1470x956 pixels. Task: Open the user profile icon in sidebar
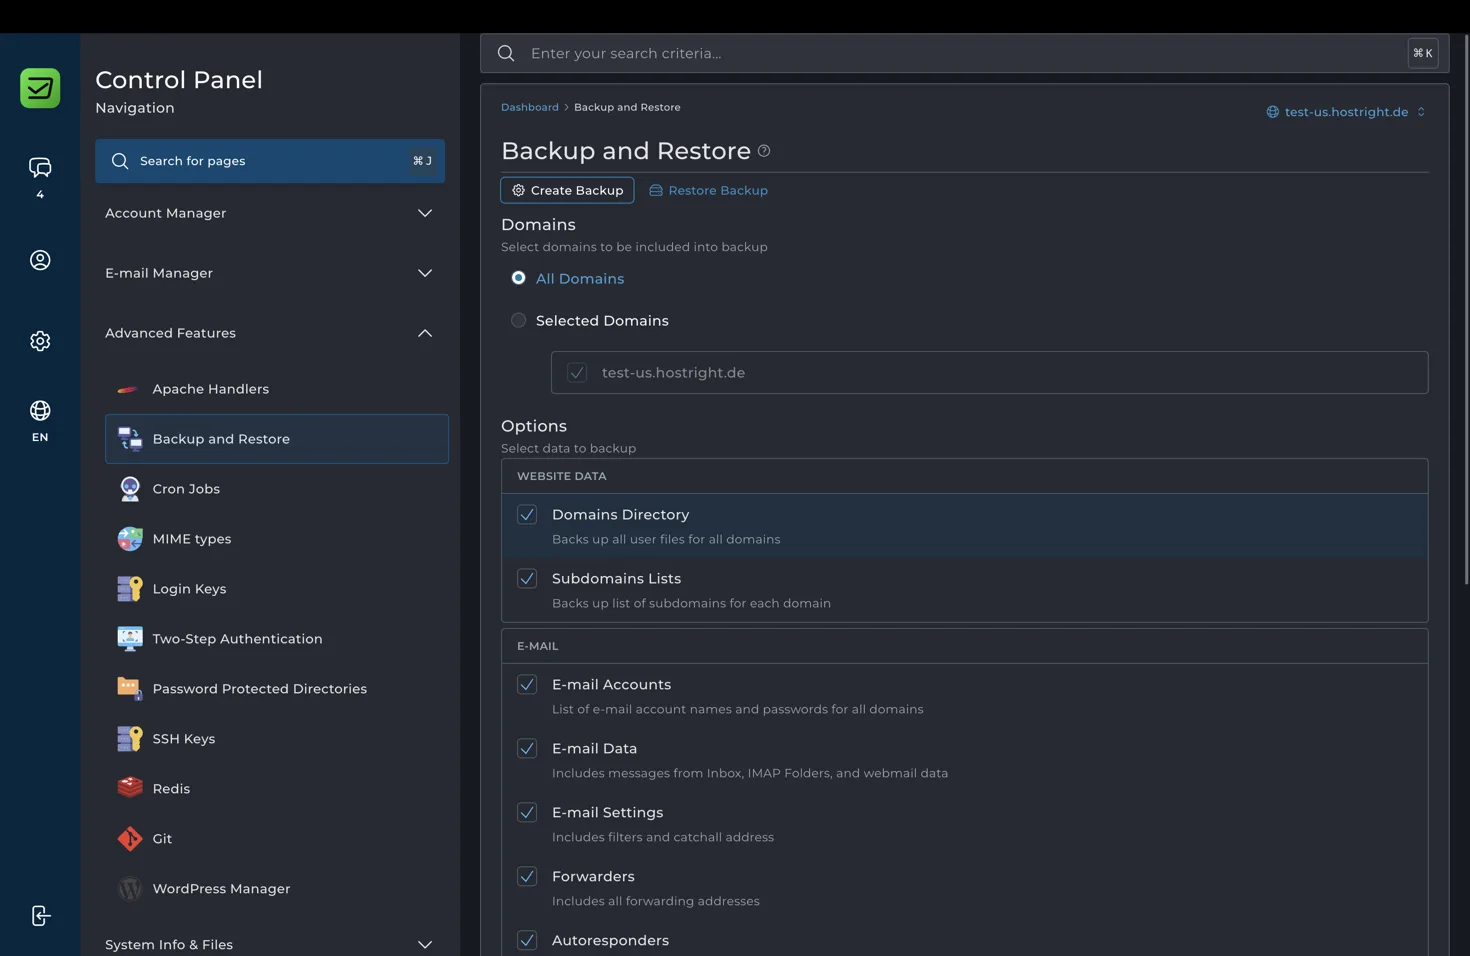click(40, 260)
